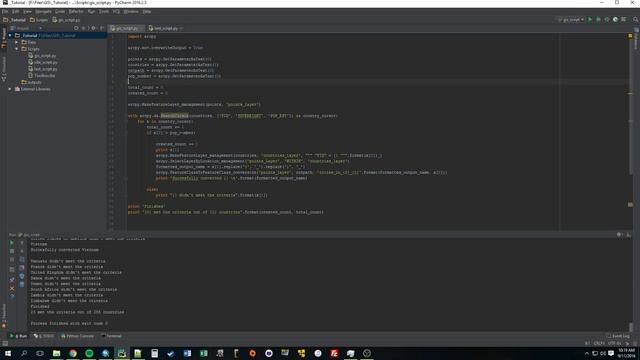Select test_script.py in the project tree

[43, 69]
